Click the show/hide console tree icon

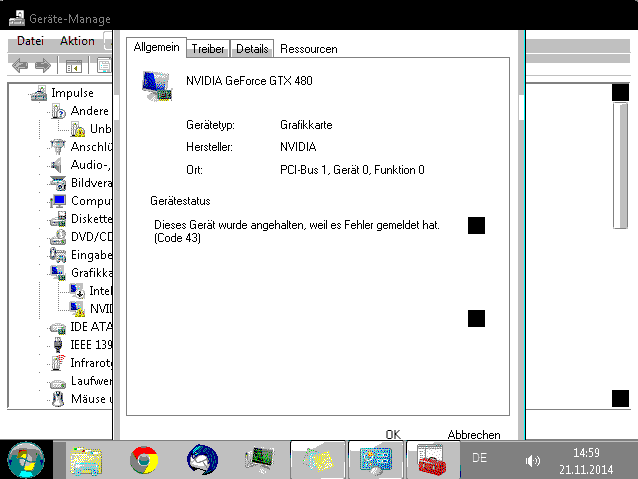point(74,66)
